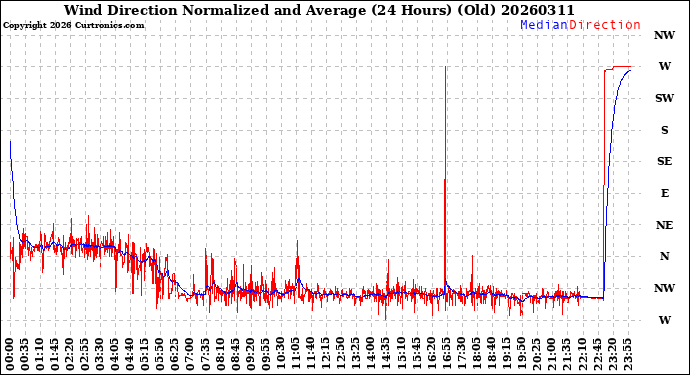Click the 'E' y-axis label
Screen dimensions: 690x375
pyautogui.click(x=664, y=193)
